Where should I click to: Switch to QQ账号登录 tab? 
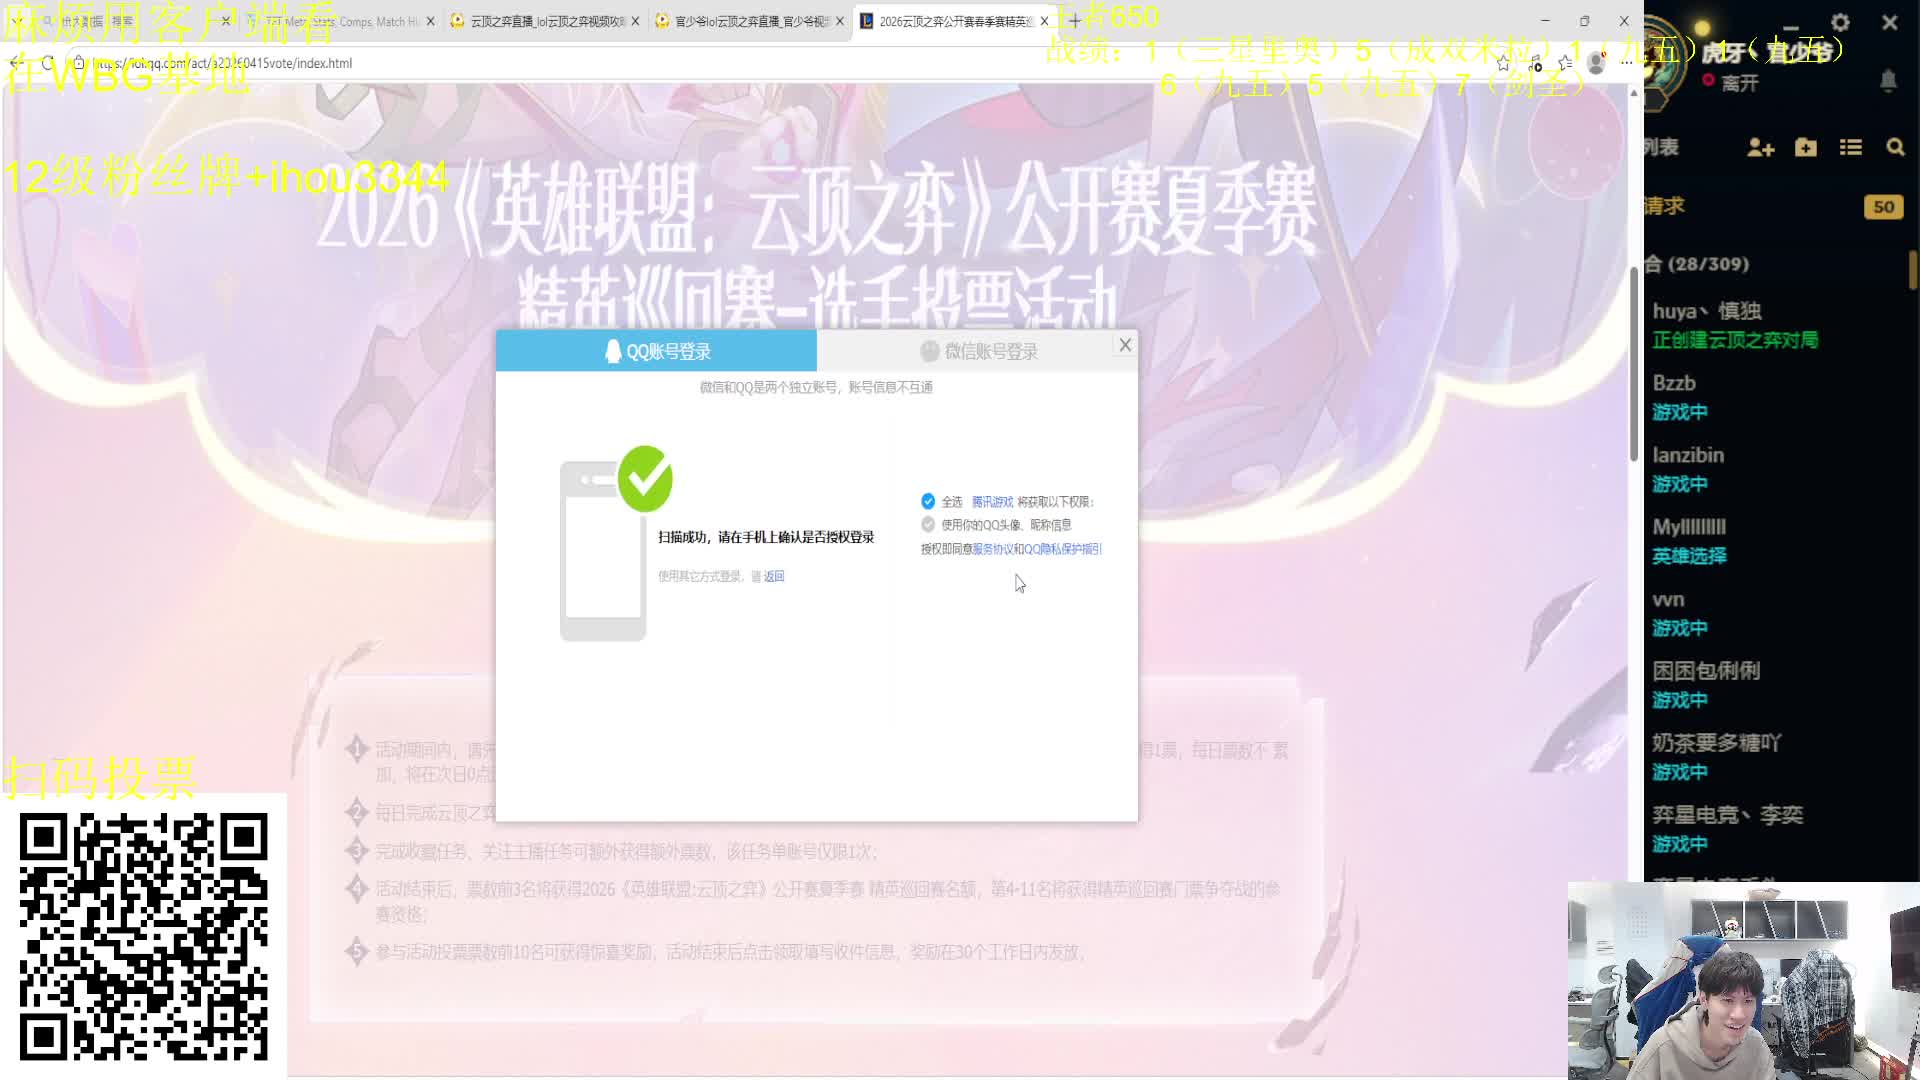click(657, 351)
